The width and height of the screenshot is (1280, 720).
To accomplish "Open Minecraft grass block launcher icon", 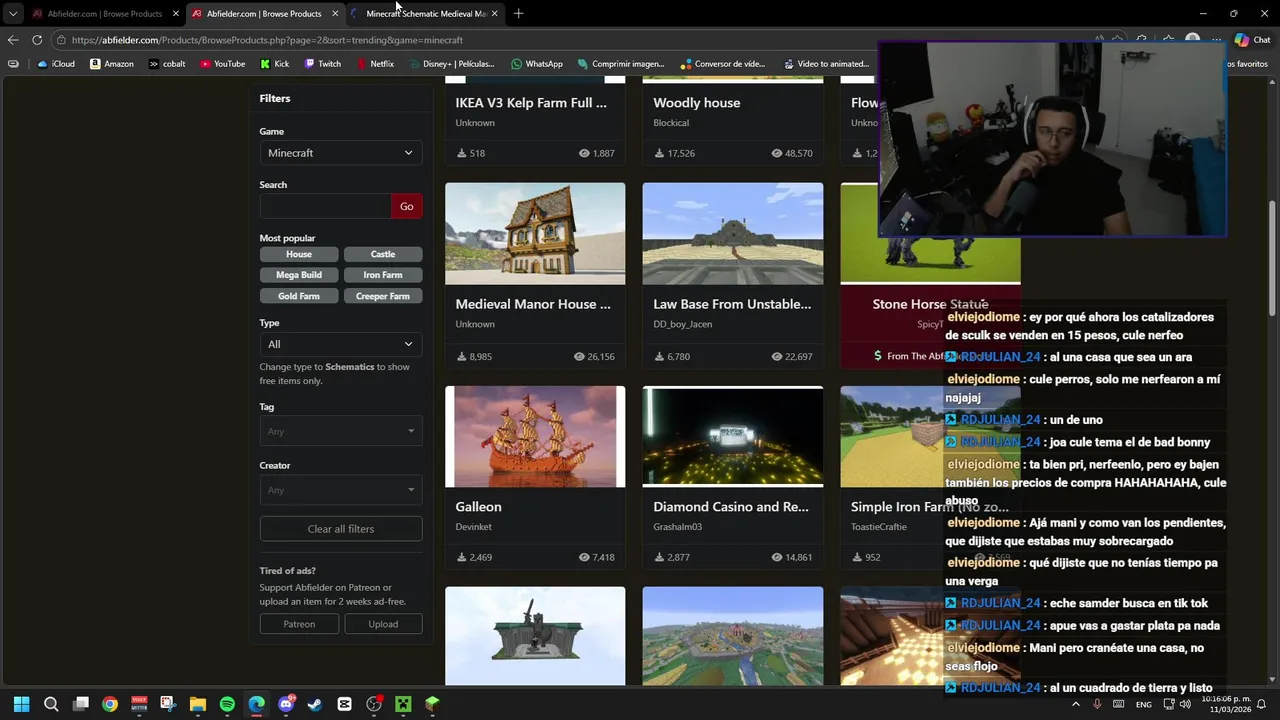I will tap(432, 704).
